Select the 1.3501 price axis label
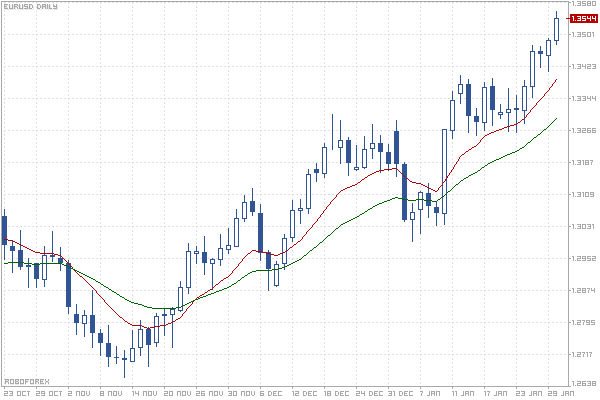 tap(584, 34)
